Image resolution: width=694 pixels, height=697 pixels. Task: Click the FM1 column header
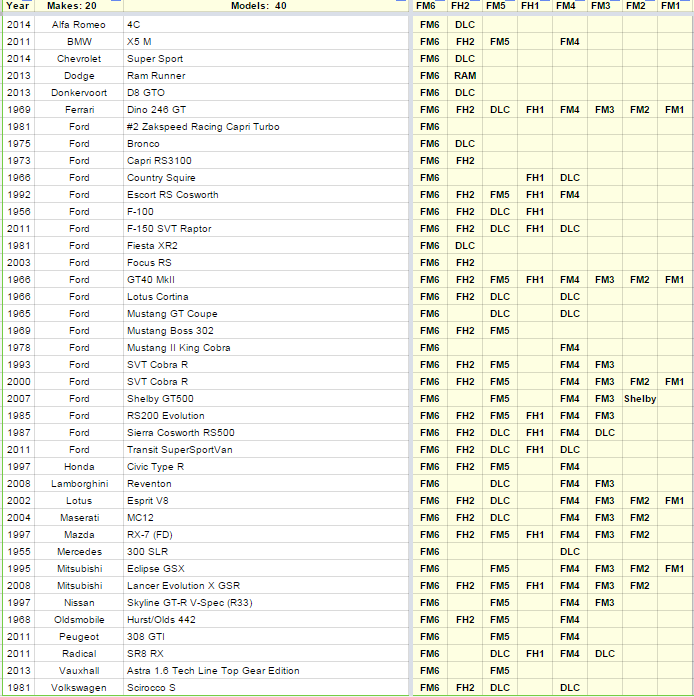[x=675, y=6]
